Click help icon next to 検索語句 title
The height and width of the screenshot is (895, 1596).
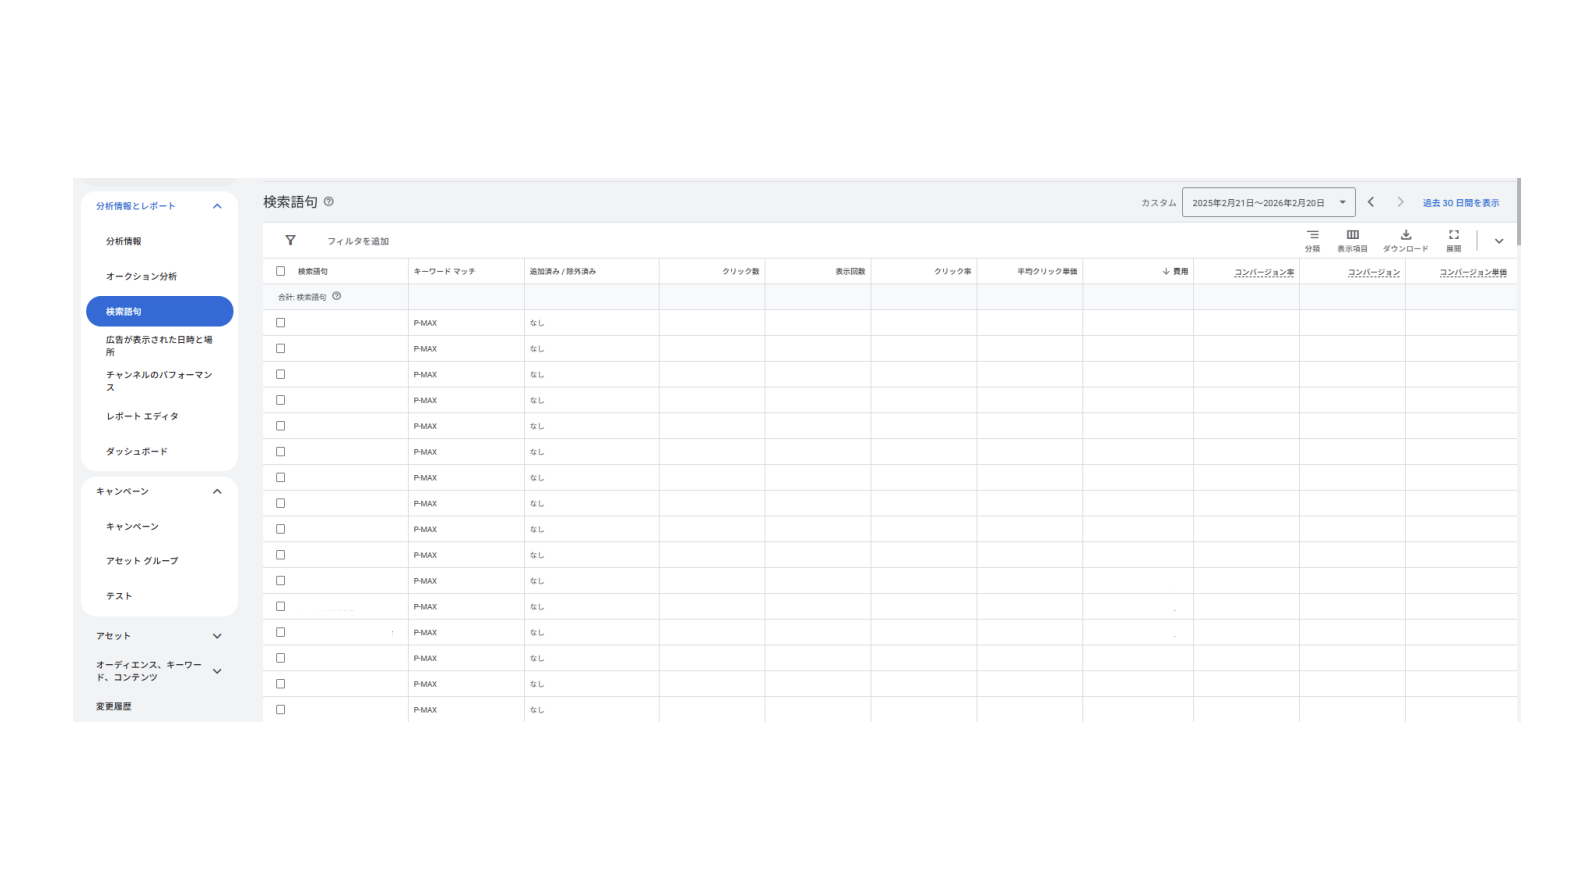pyautogui.click(x=329, y=202)
